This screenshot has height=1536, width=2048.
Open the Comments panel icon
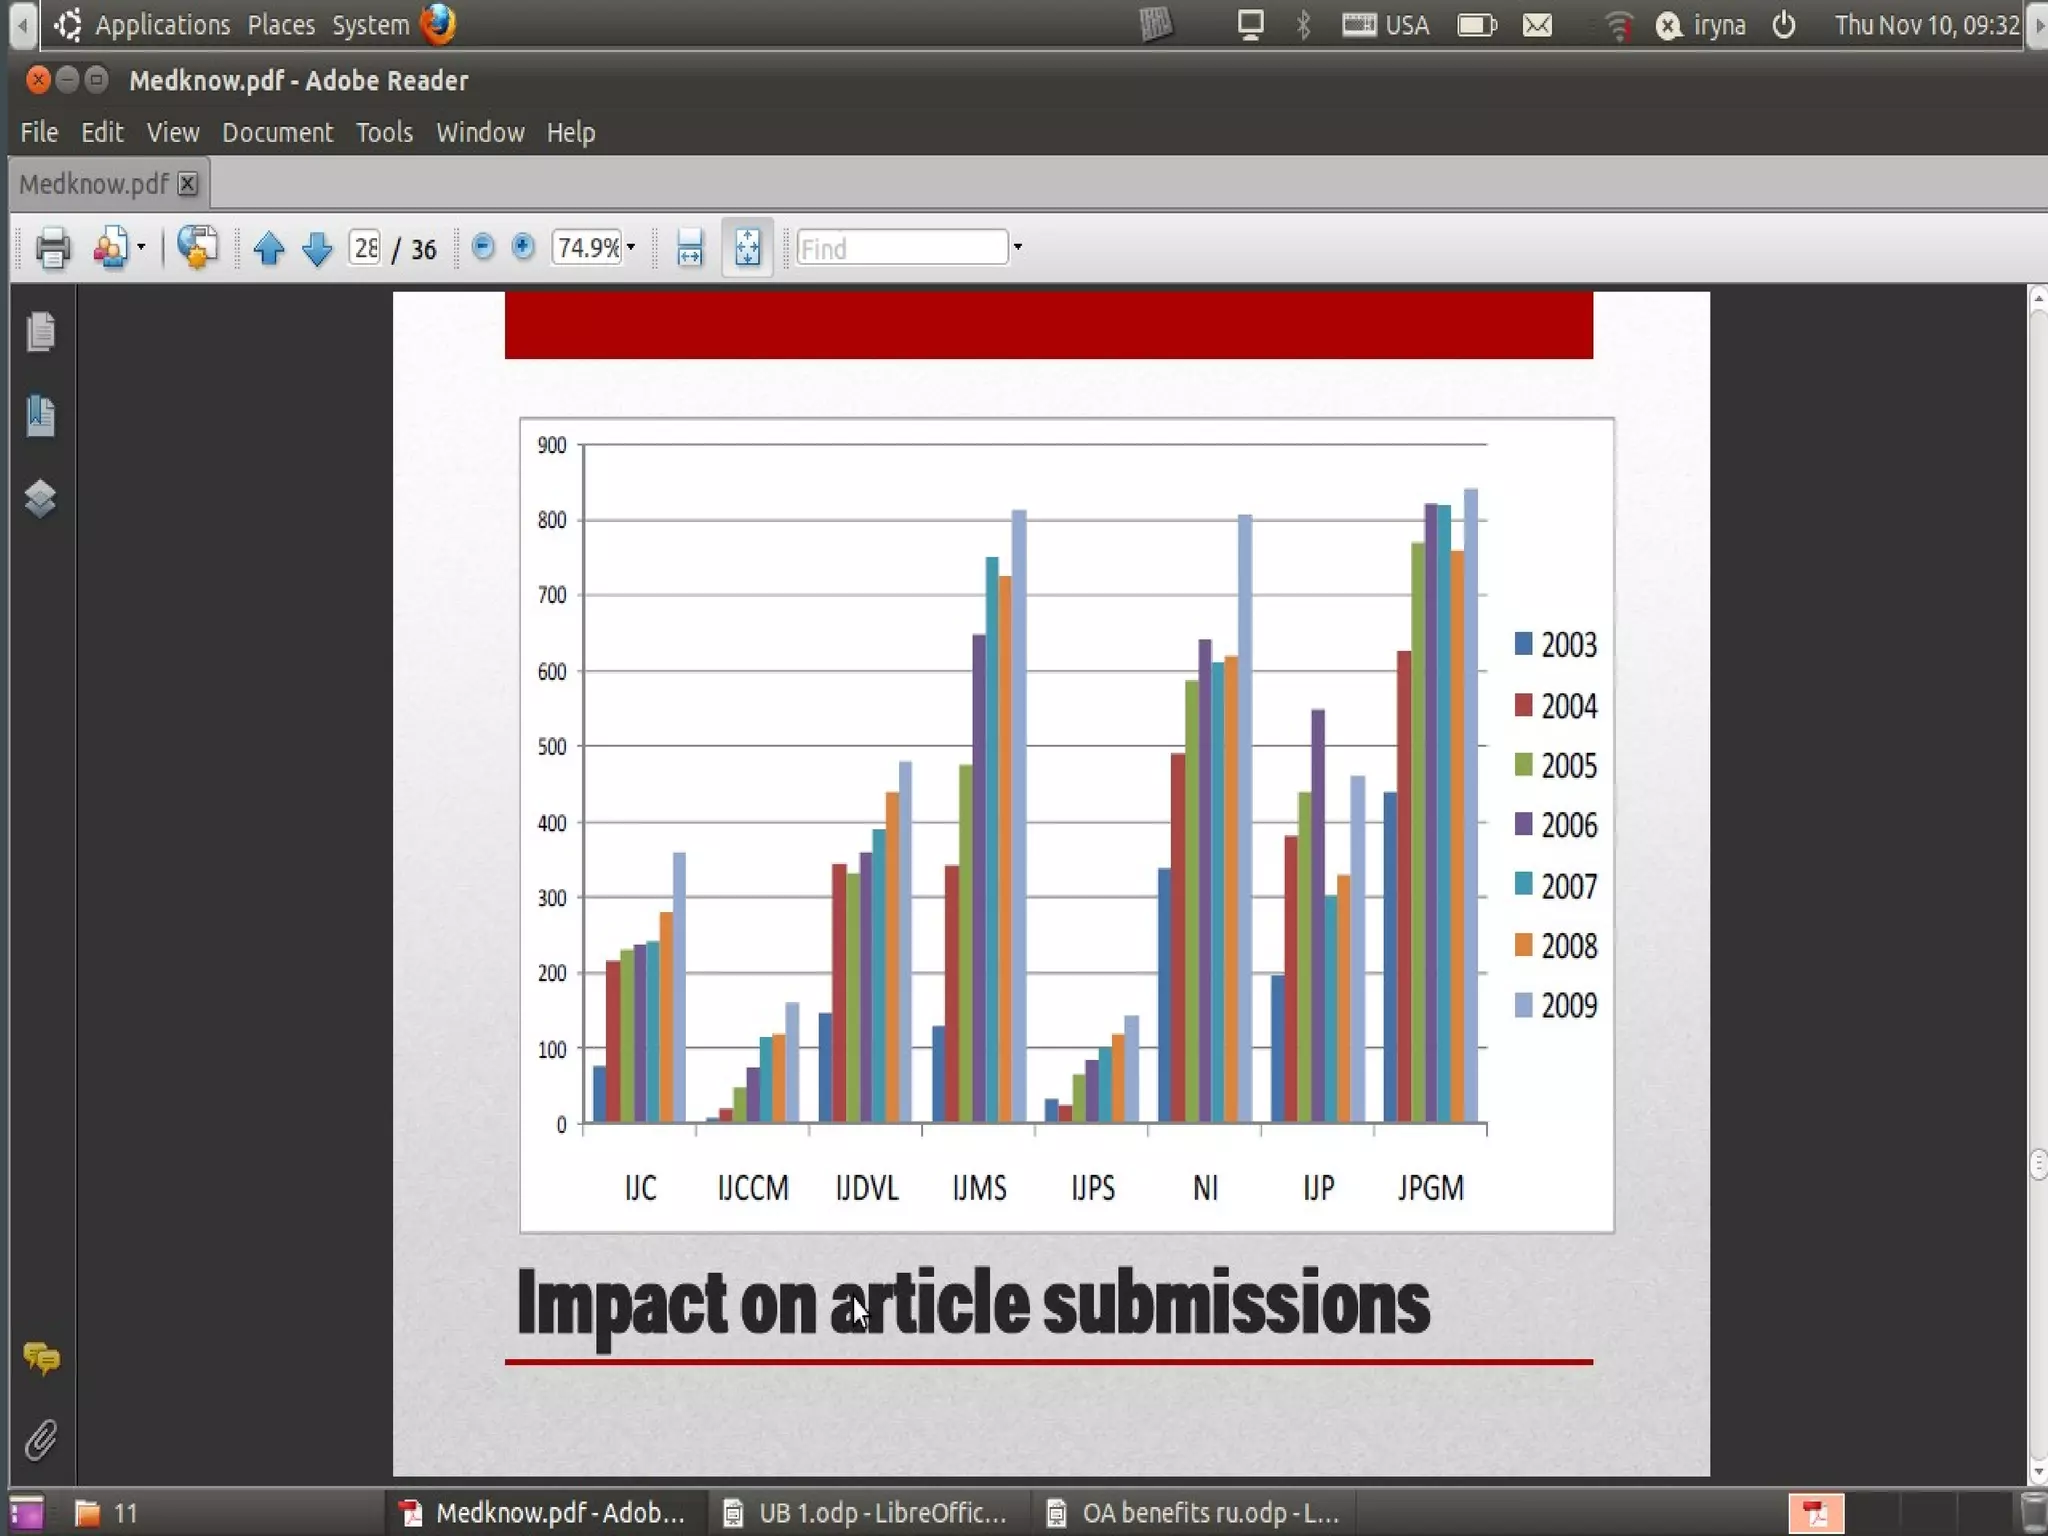coord(41,1358)
